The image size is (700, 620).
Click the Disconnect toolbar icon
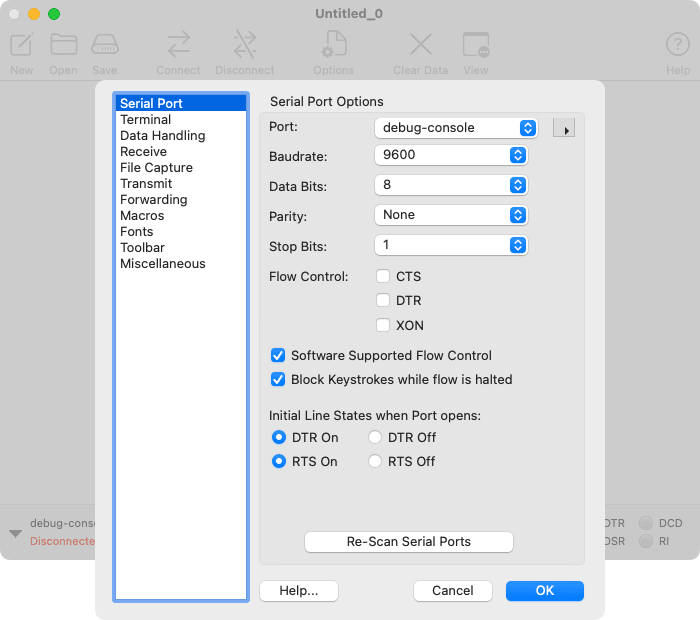244,45
